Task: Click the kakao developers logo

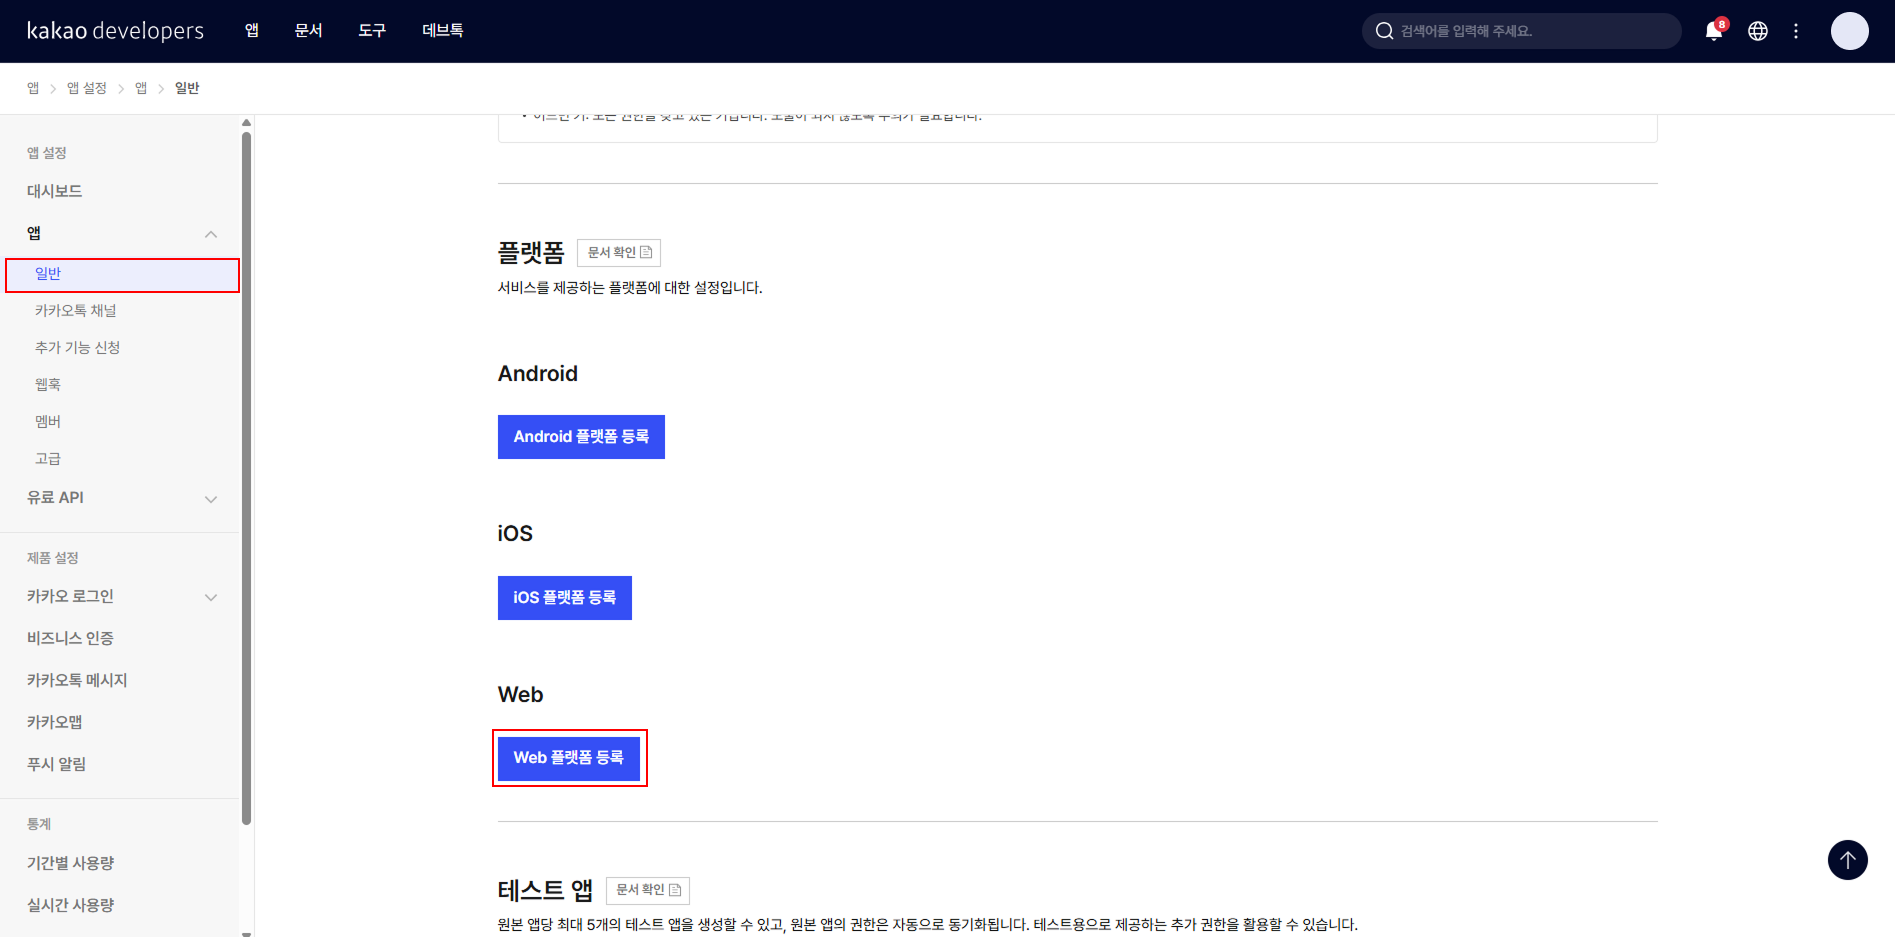Action: click(115, 31)
